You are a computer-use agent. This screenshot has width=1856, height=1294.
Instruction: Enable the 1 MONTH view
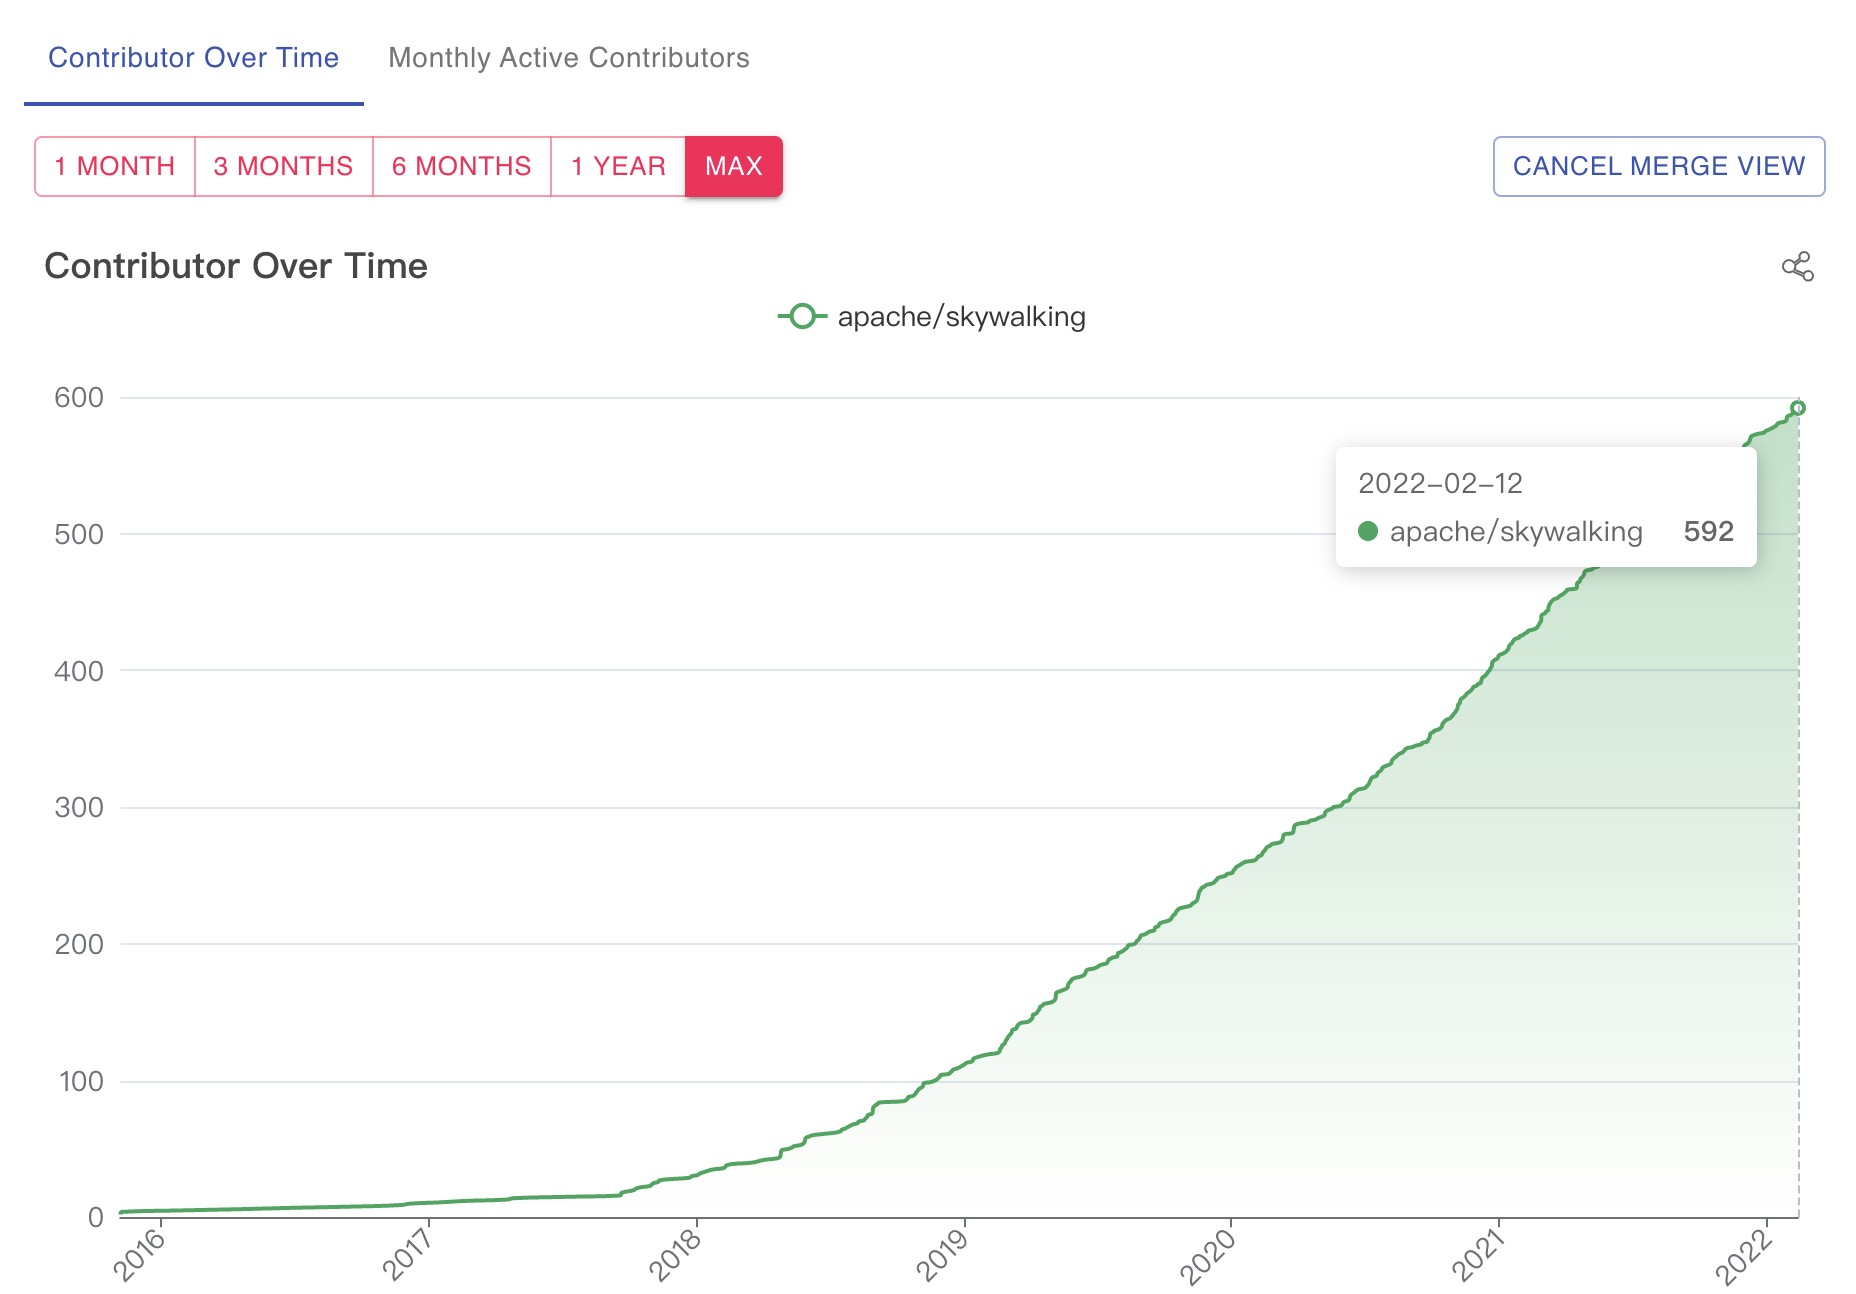[x=114, y=166]
